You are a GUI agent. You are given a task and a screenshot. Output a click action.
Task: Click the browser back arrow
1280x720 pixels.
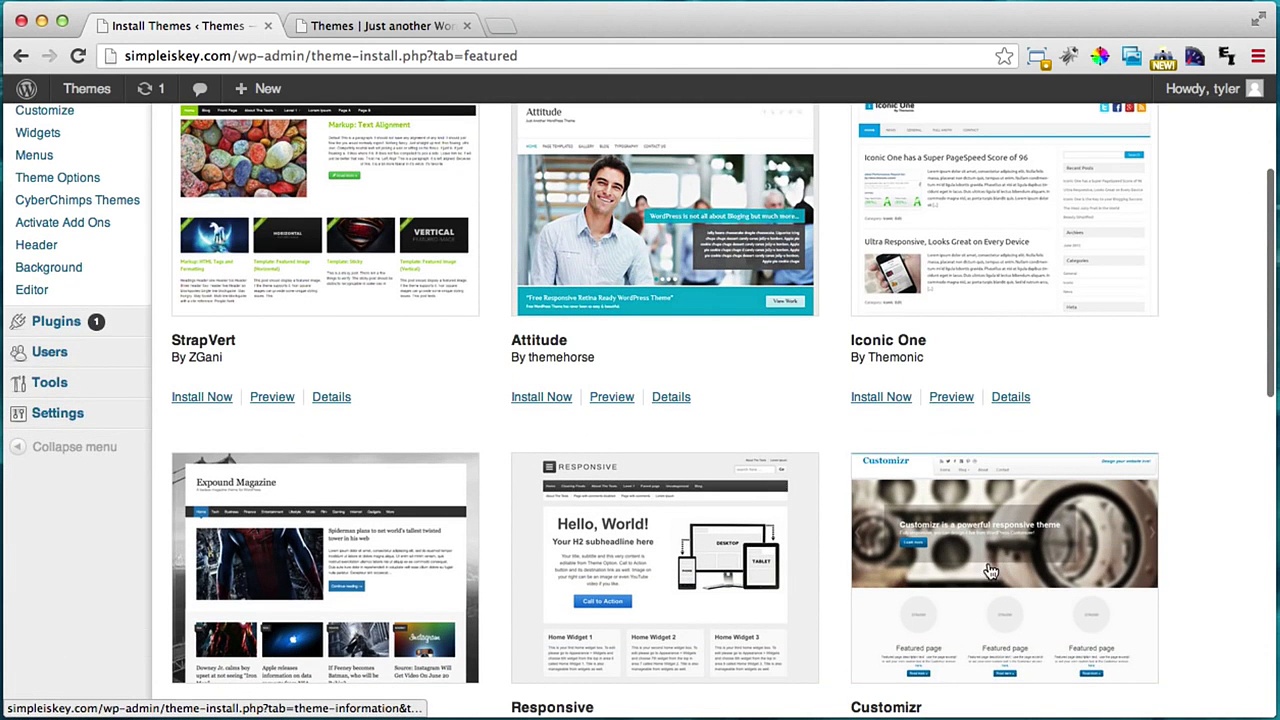tap(21, 56)
